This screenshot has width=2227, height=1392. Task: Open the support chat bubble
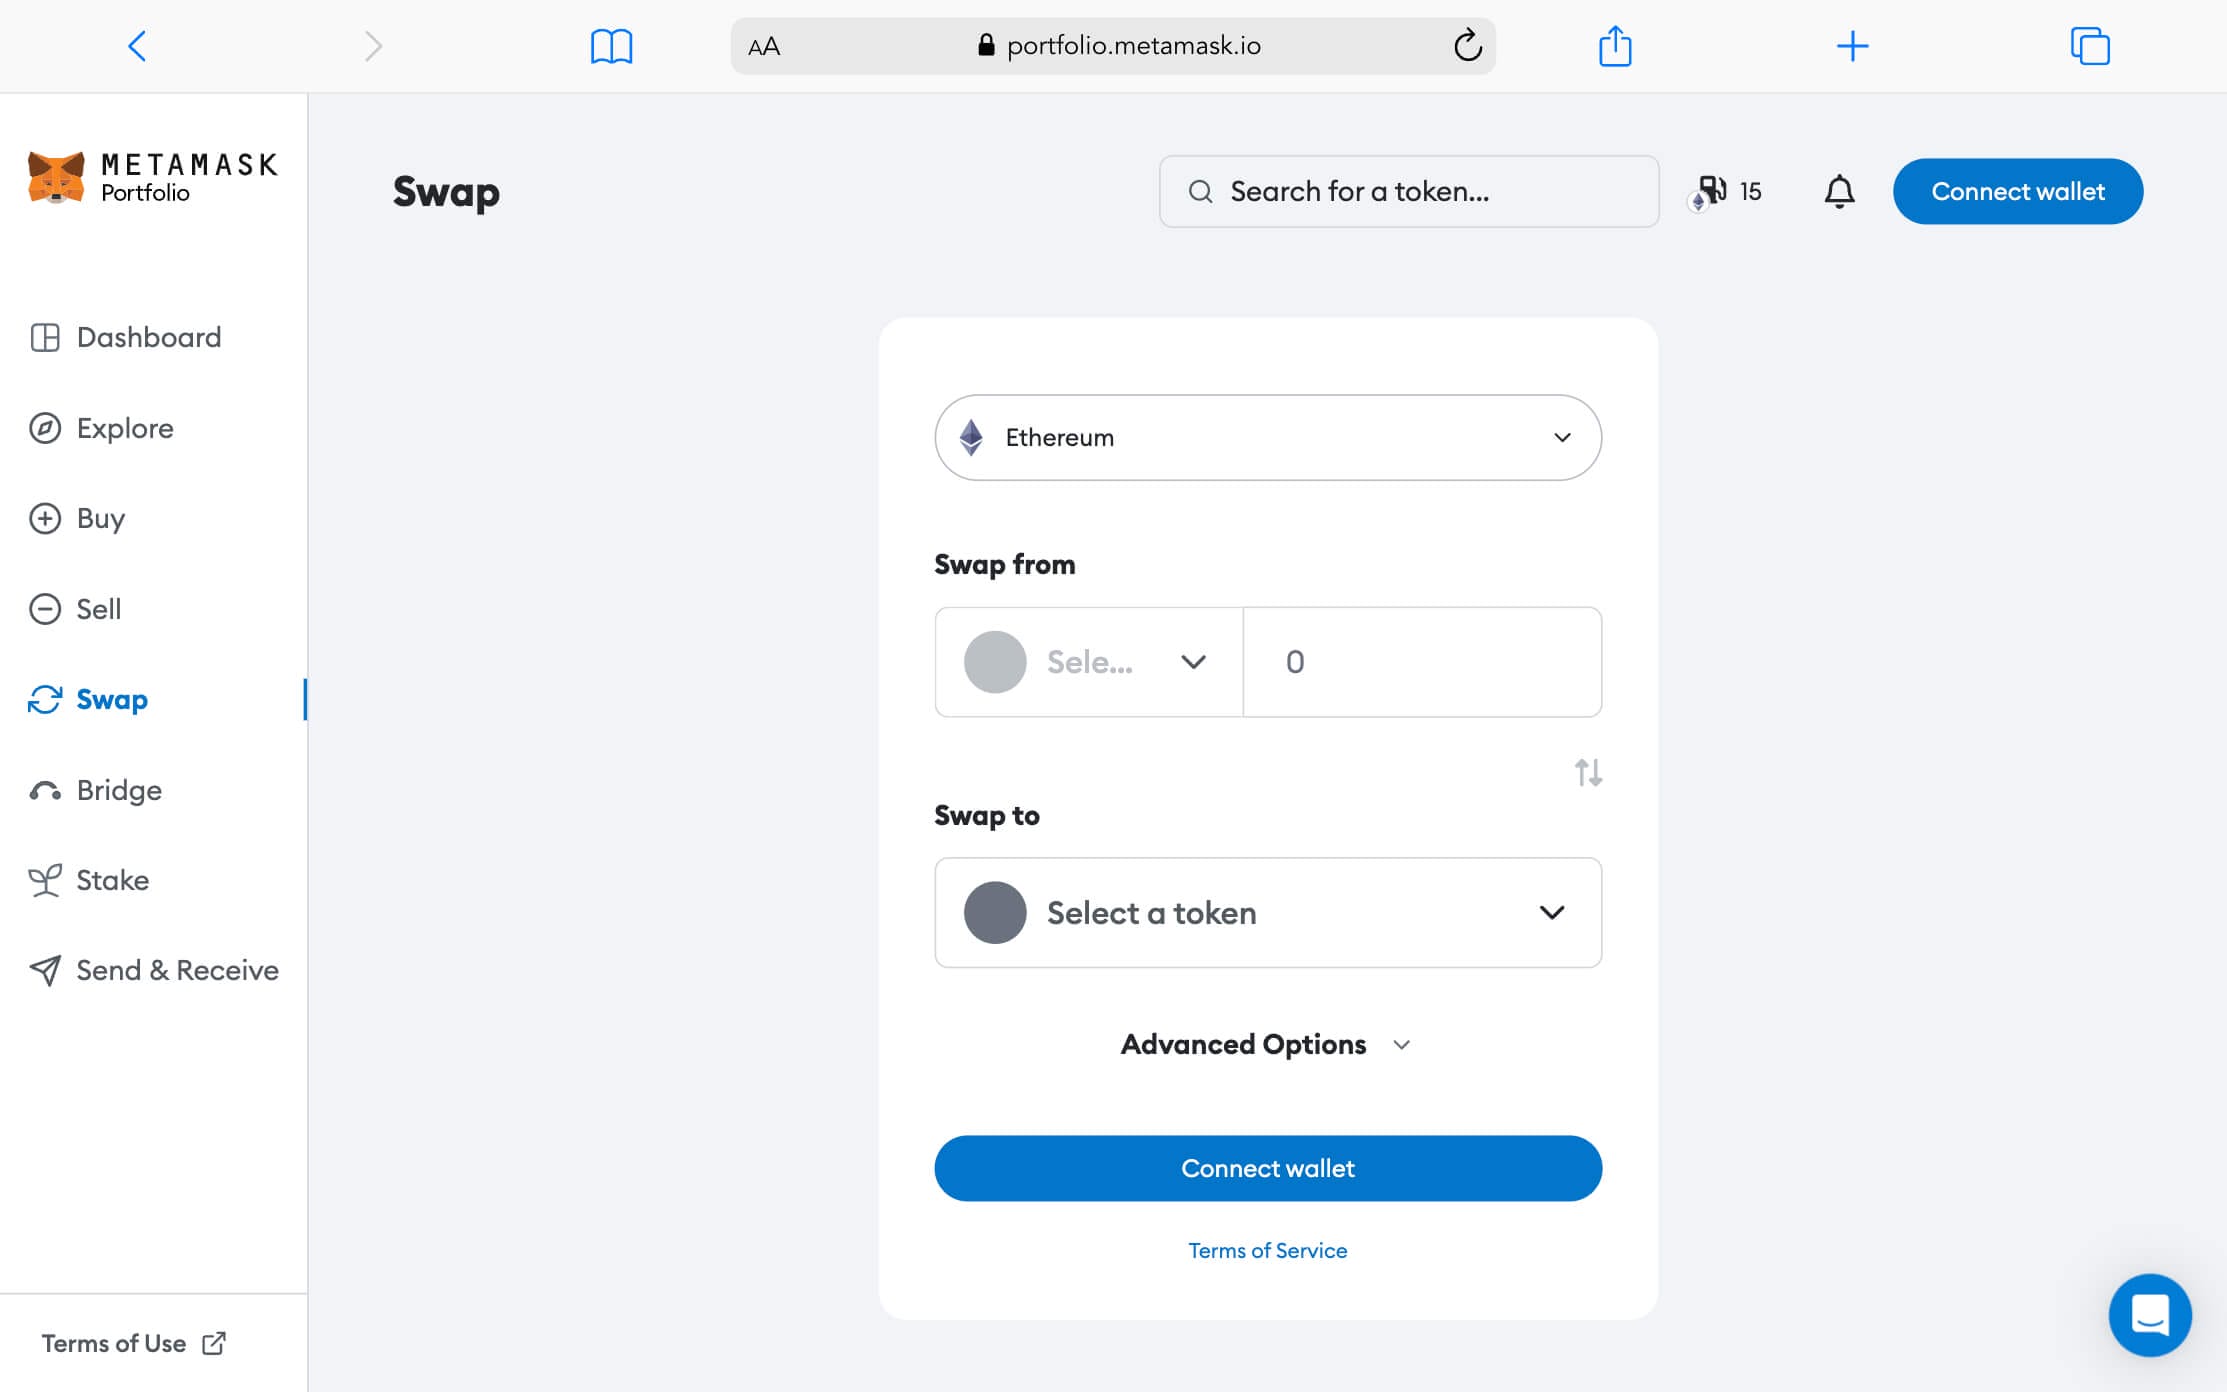click(2149, 1314)
